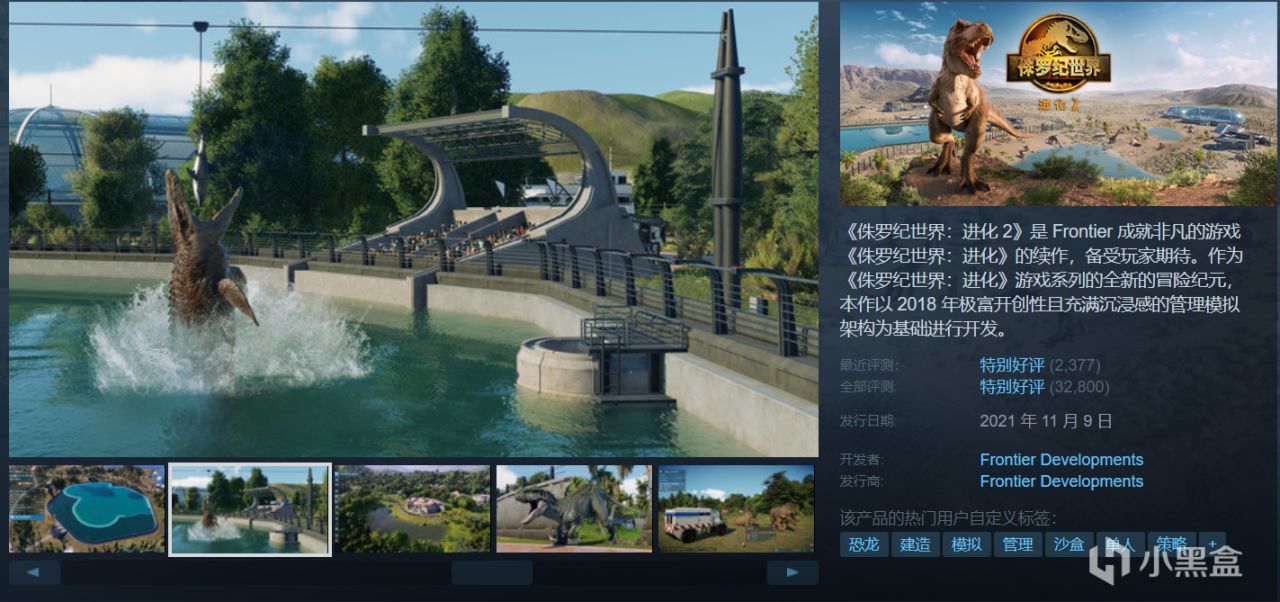Select the 沙盒 tag
1280x602 pixels.
point(1069,544)
